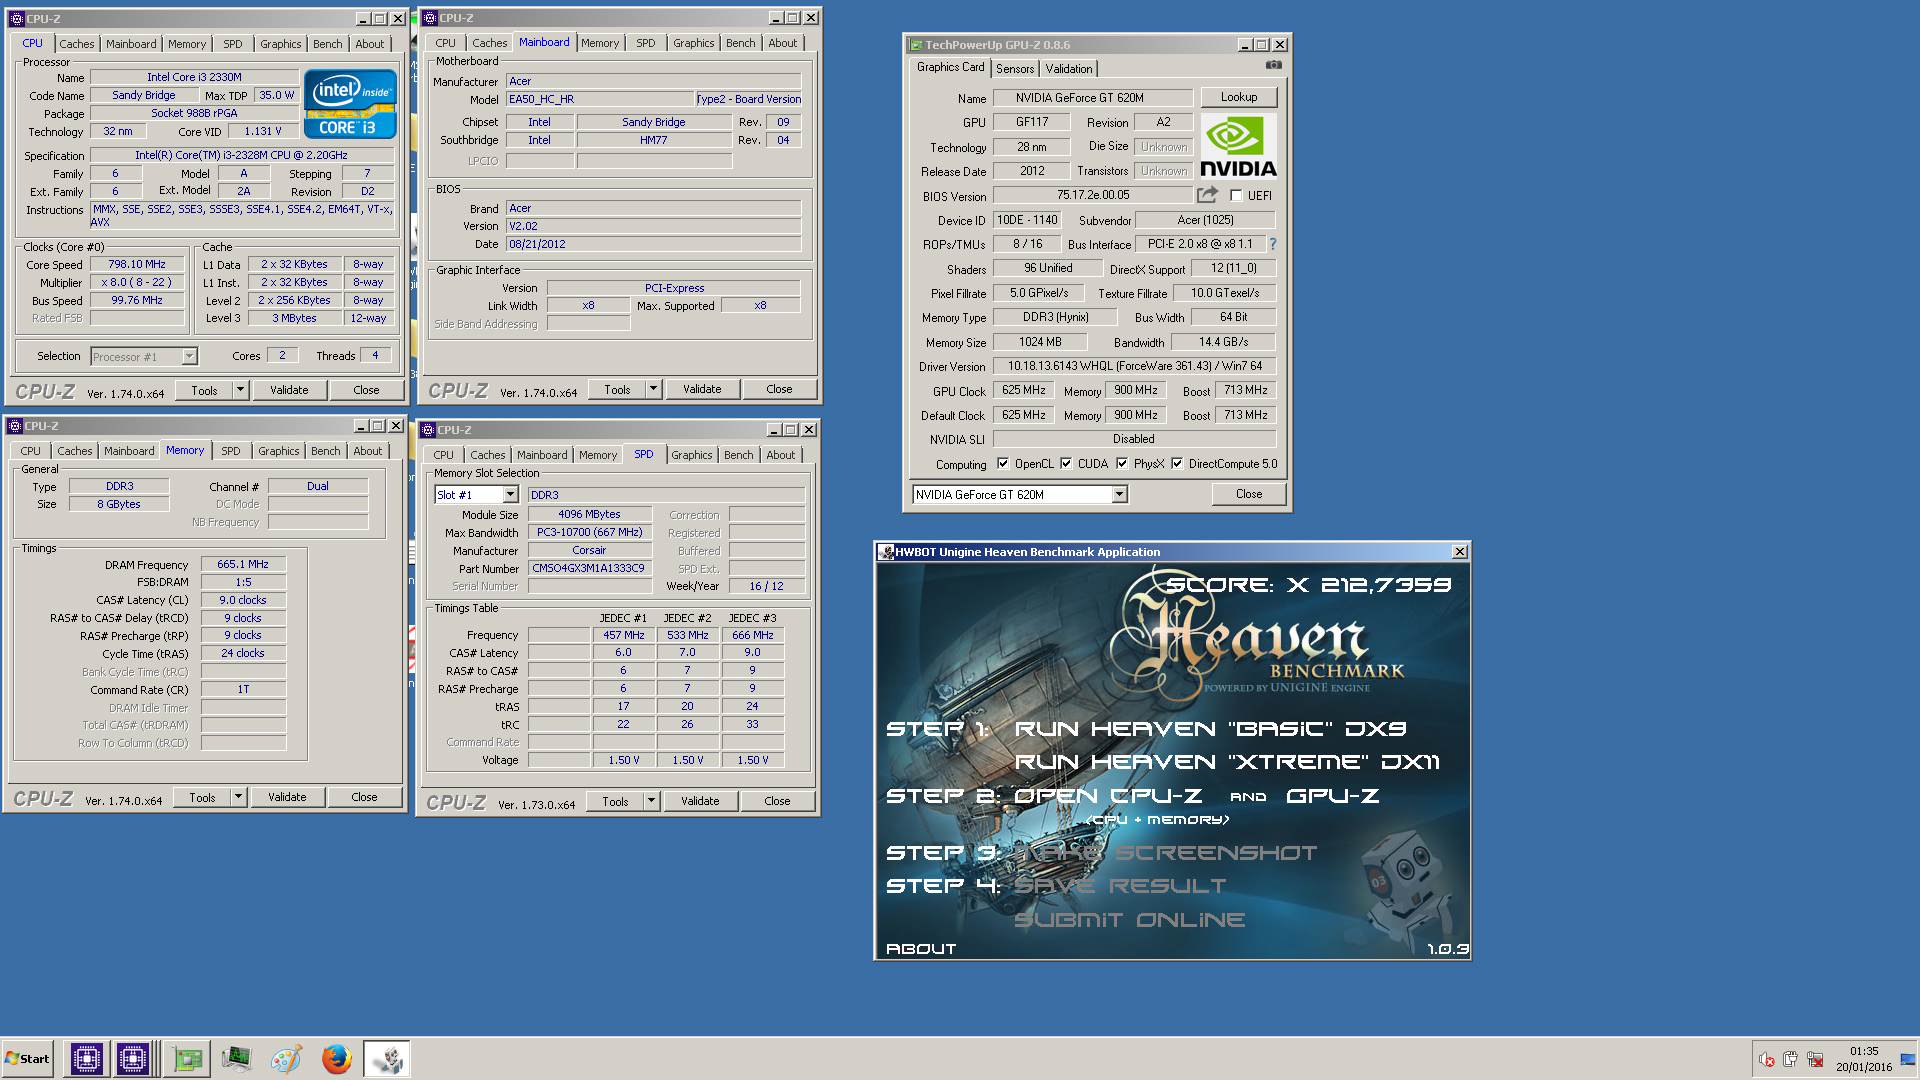Click the CPU-Z SPD window title bar icon
Screen dimensions: 1920x1080
(428, 430)
